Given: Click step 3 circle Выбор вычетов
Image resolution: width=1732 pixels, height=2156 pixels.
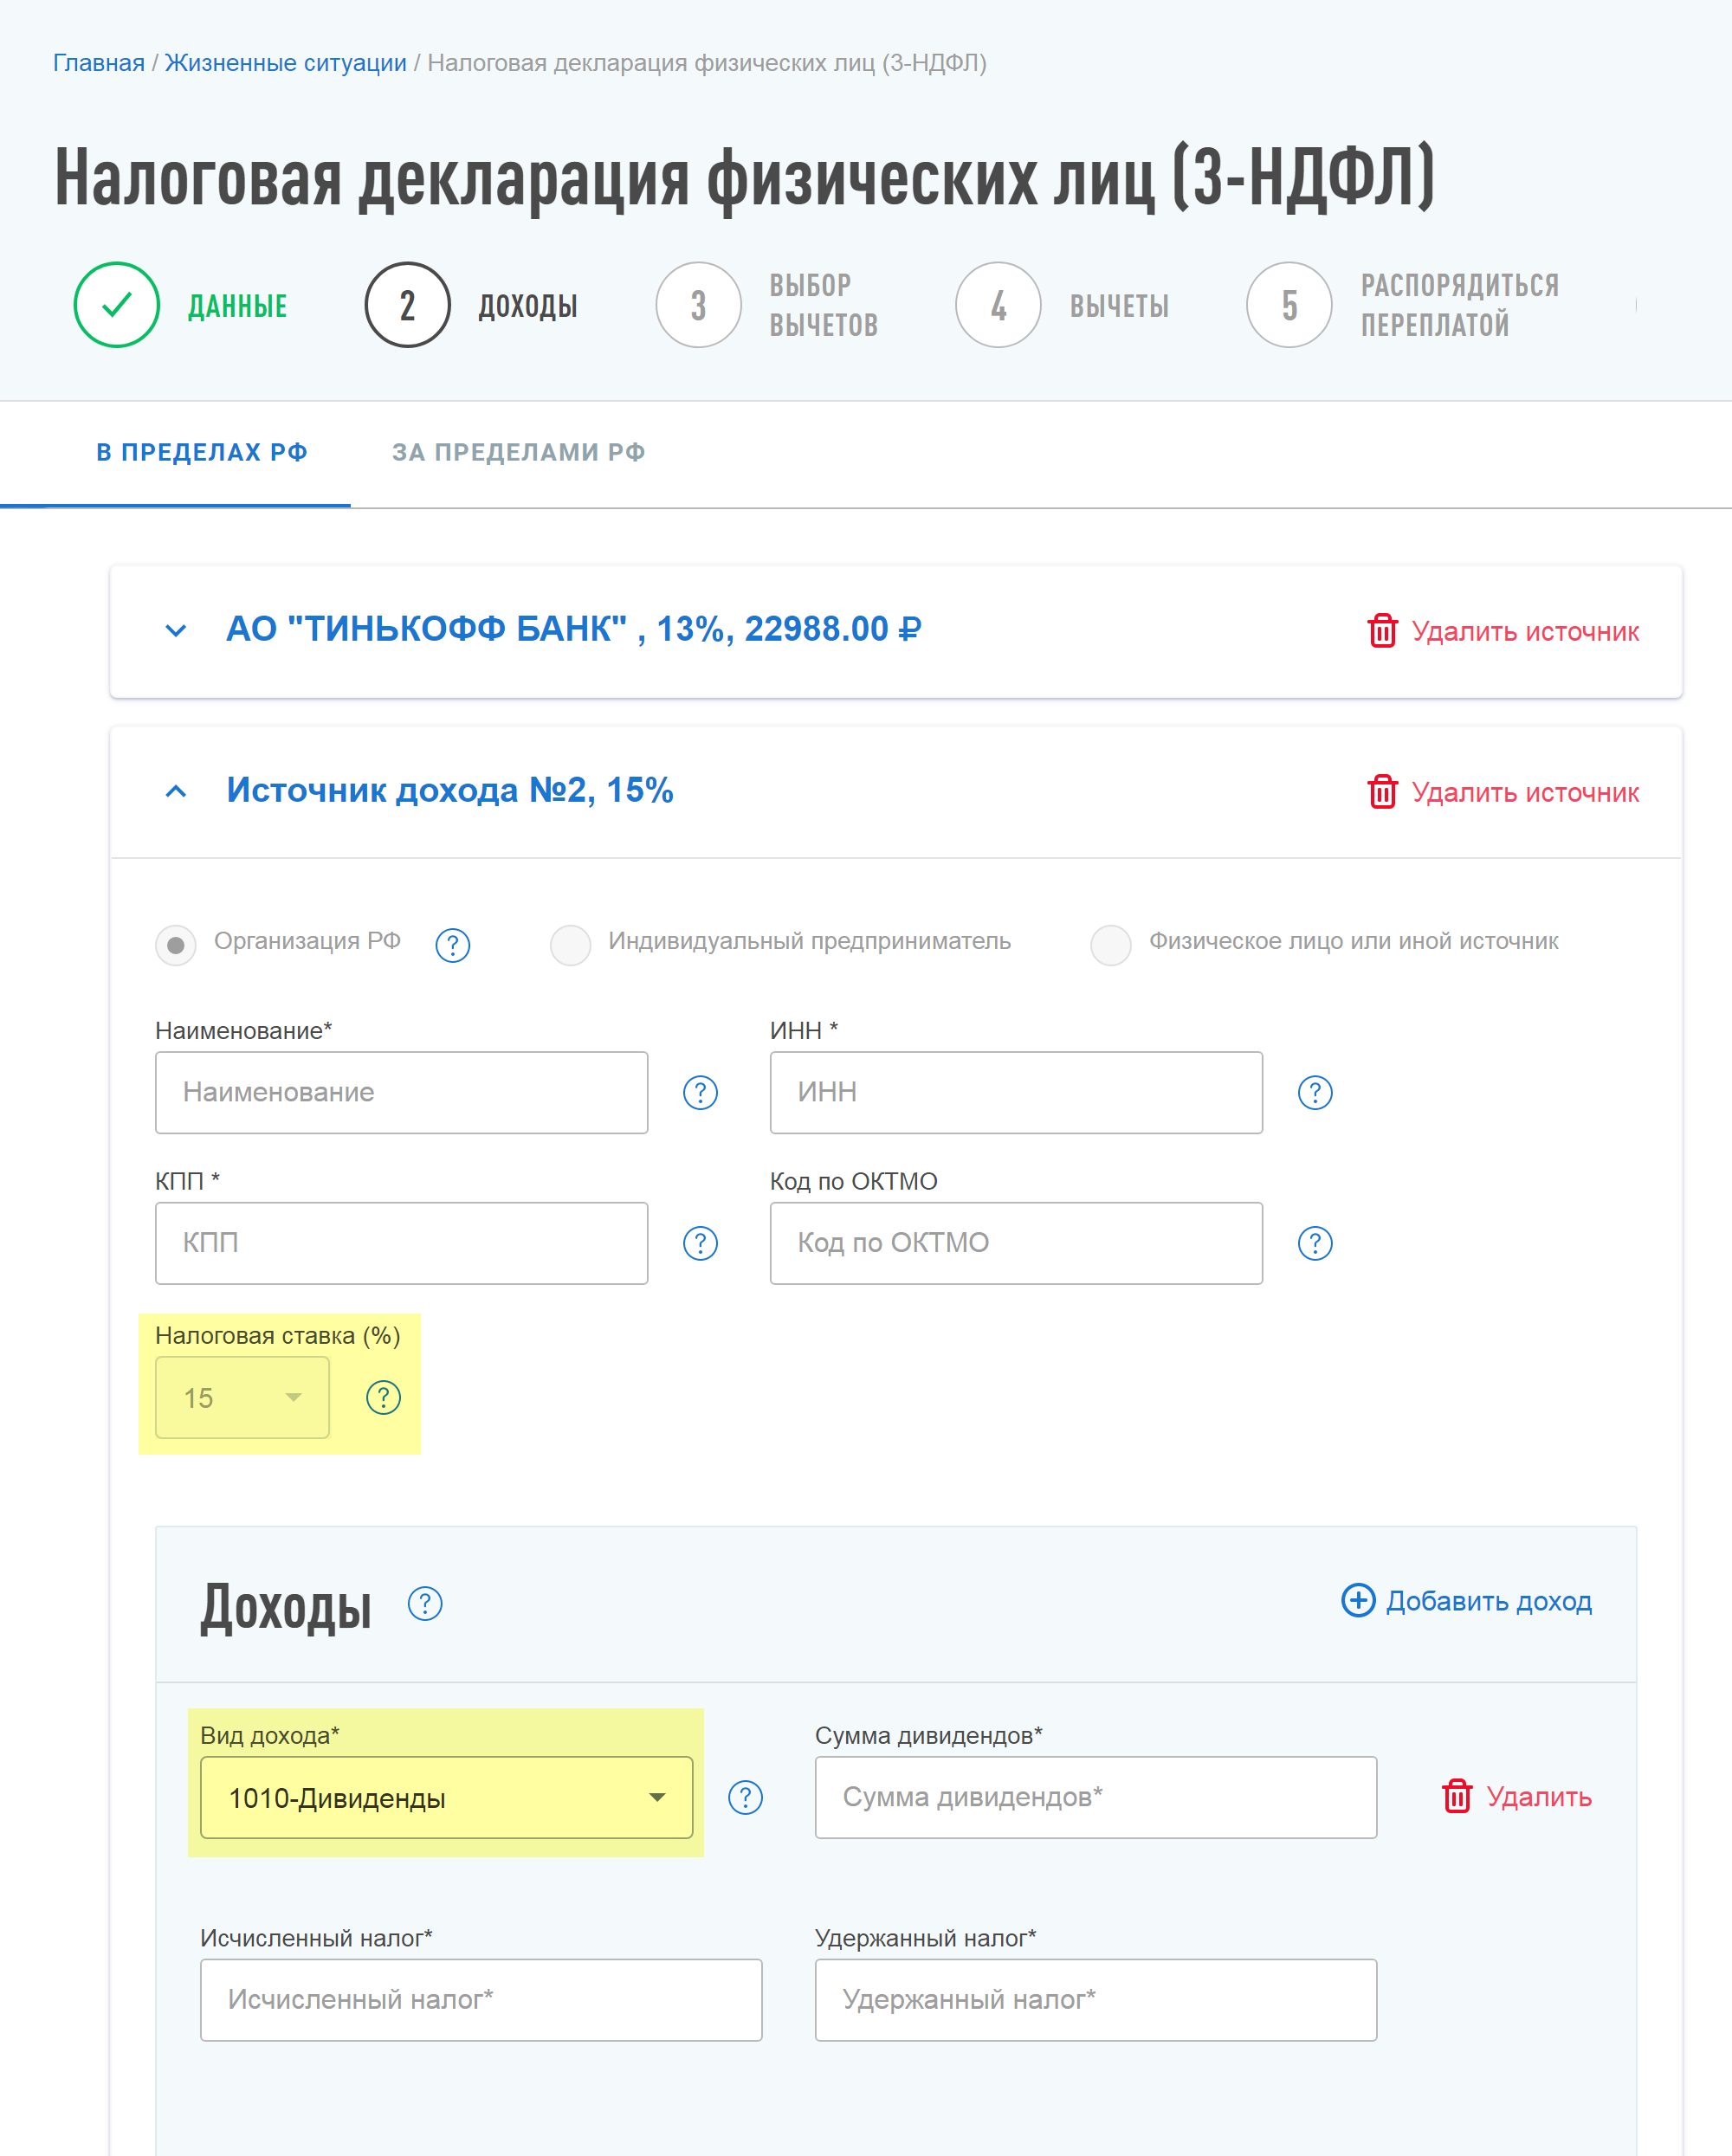Looking at the screenshot, I should [698, 305].
